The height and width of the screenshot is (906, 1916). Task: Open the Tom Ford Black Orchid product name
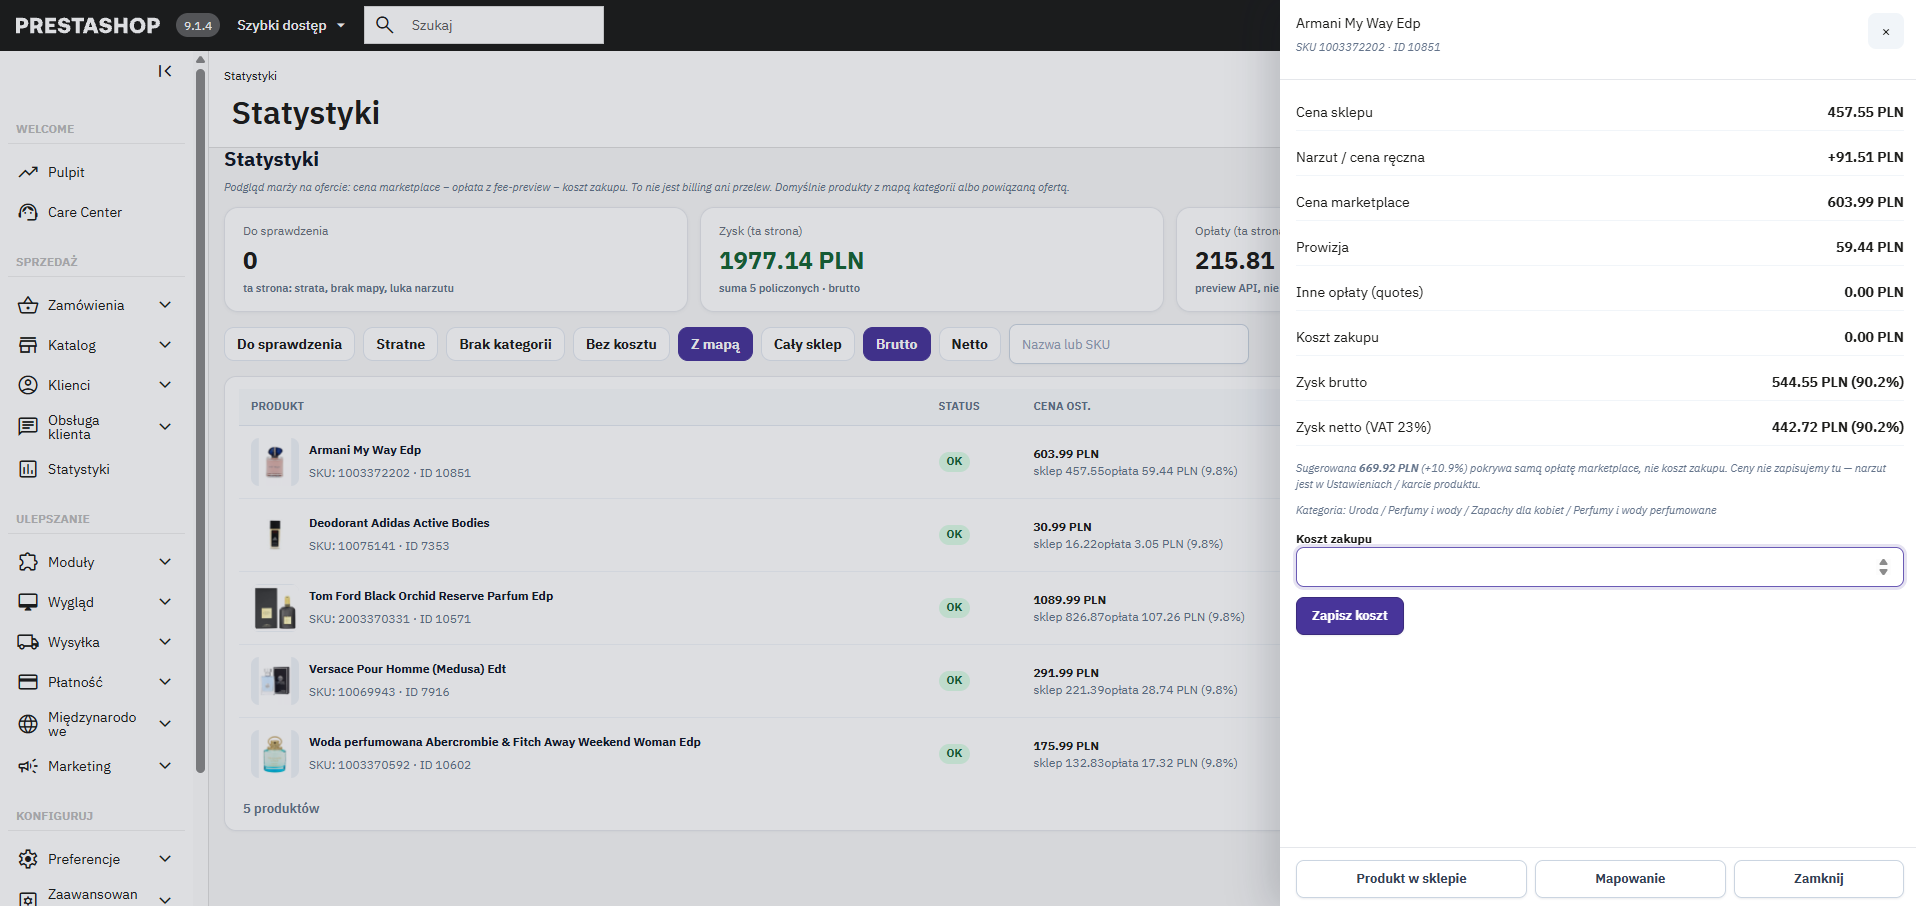pyautogui.click(x=431, y=596)
